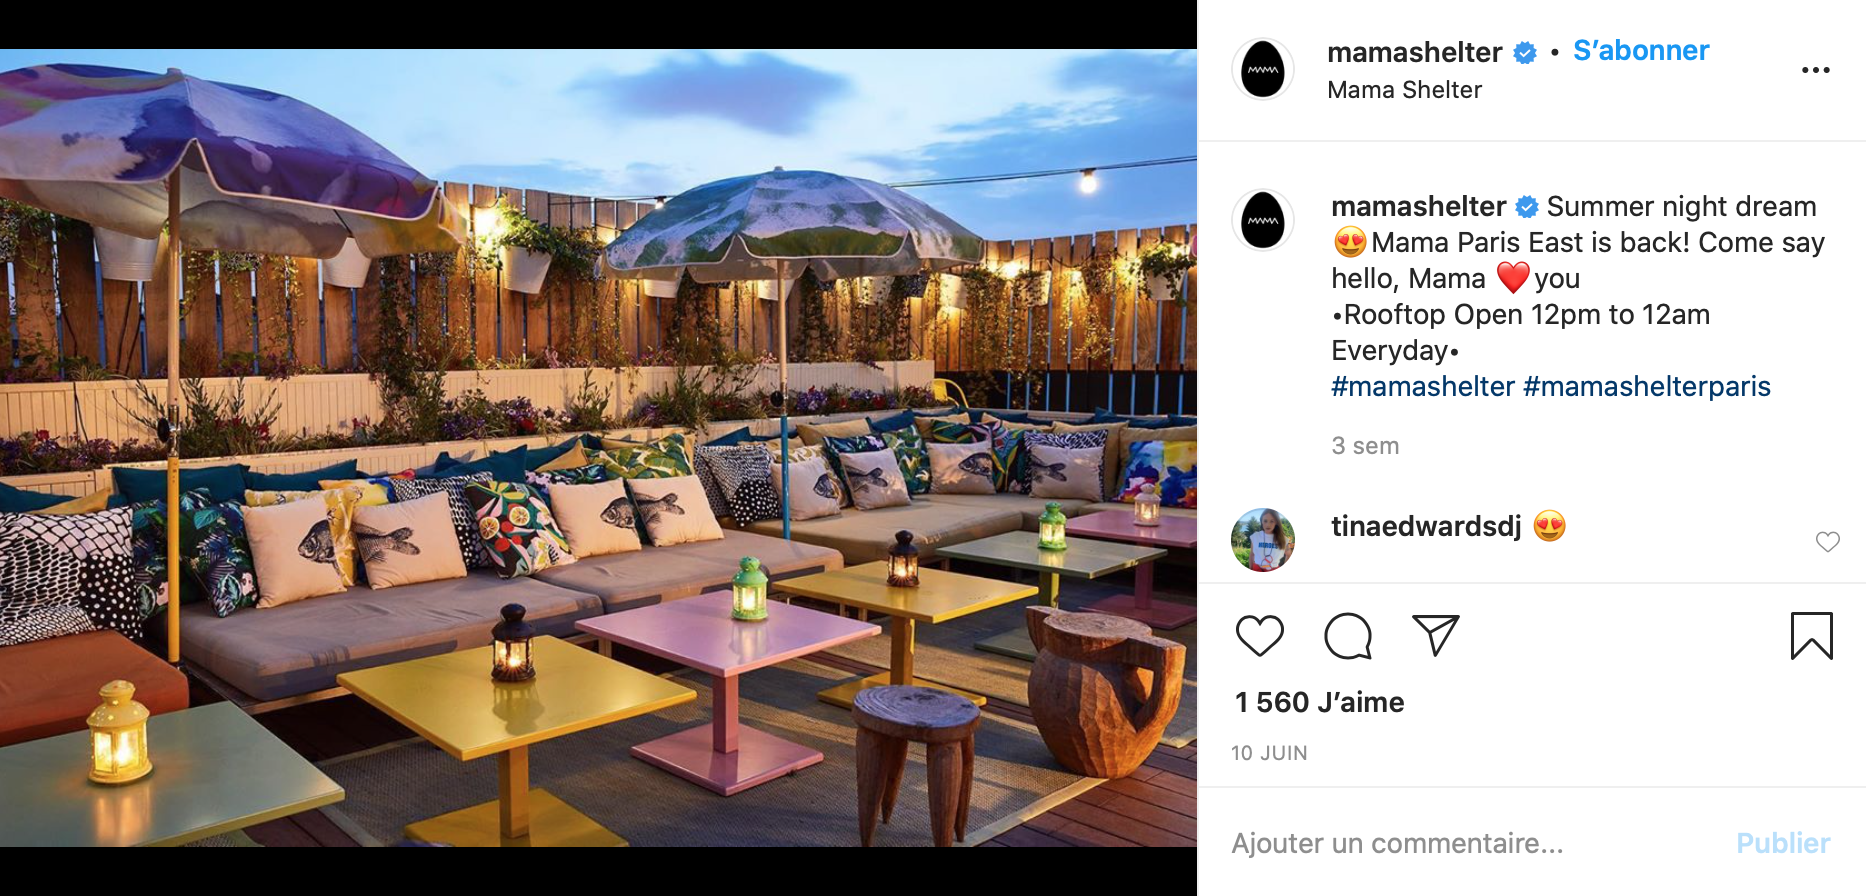
Task: Click the Publier button
Action: (x=1782, y=843)
